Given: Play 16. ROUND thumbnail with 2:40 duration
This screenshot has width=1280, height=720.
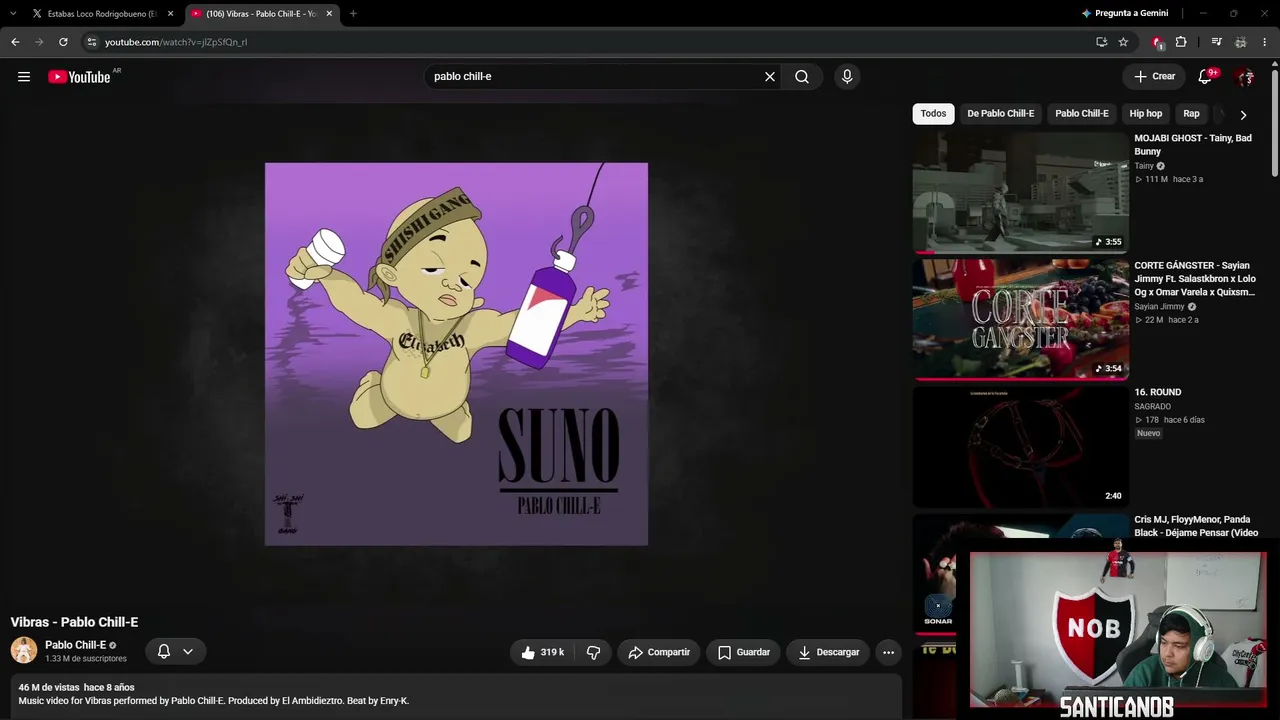Looking at the screenshot, I should (x=1020, y=446).
